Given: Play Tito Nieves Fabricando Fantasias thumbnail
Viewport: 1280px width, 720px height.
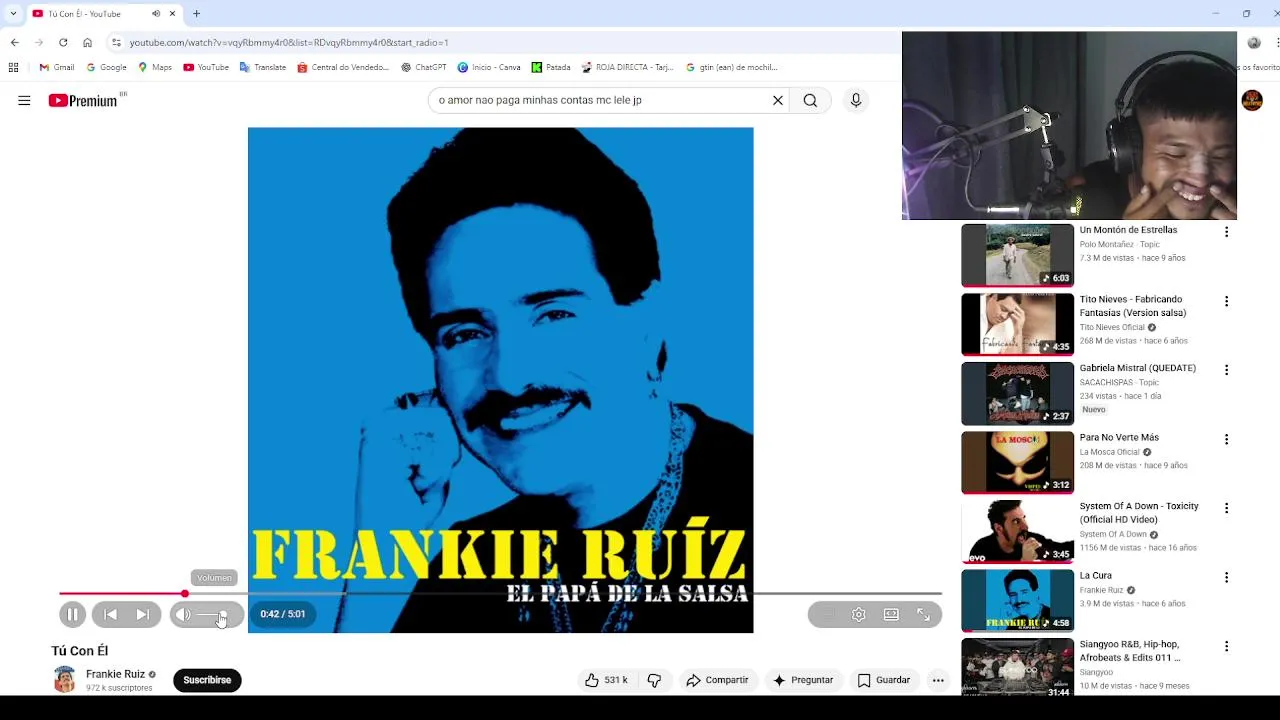Looking at the screenshot, I should pos(1017,324).
